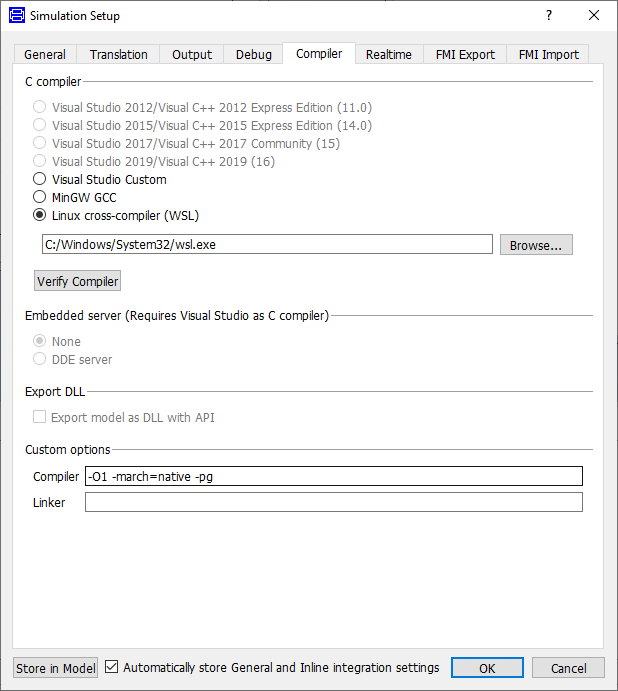
Task: Switch to FMI Export tab
Action: 465,55
